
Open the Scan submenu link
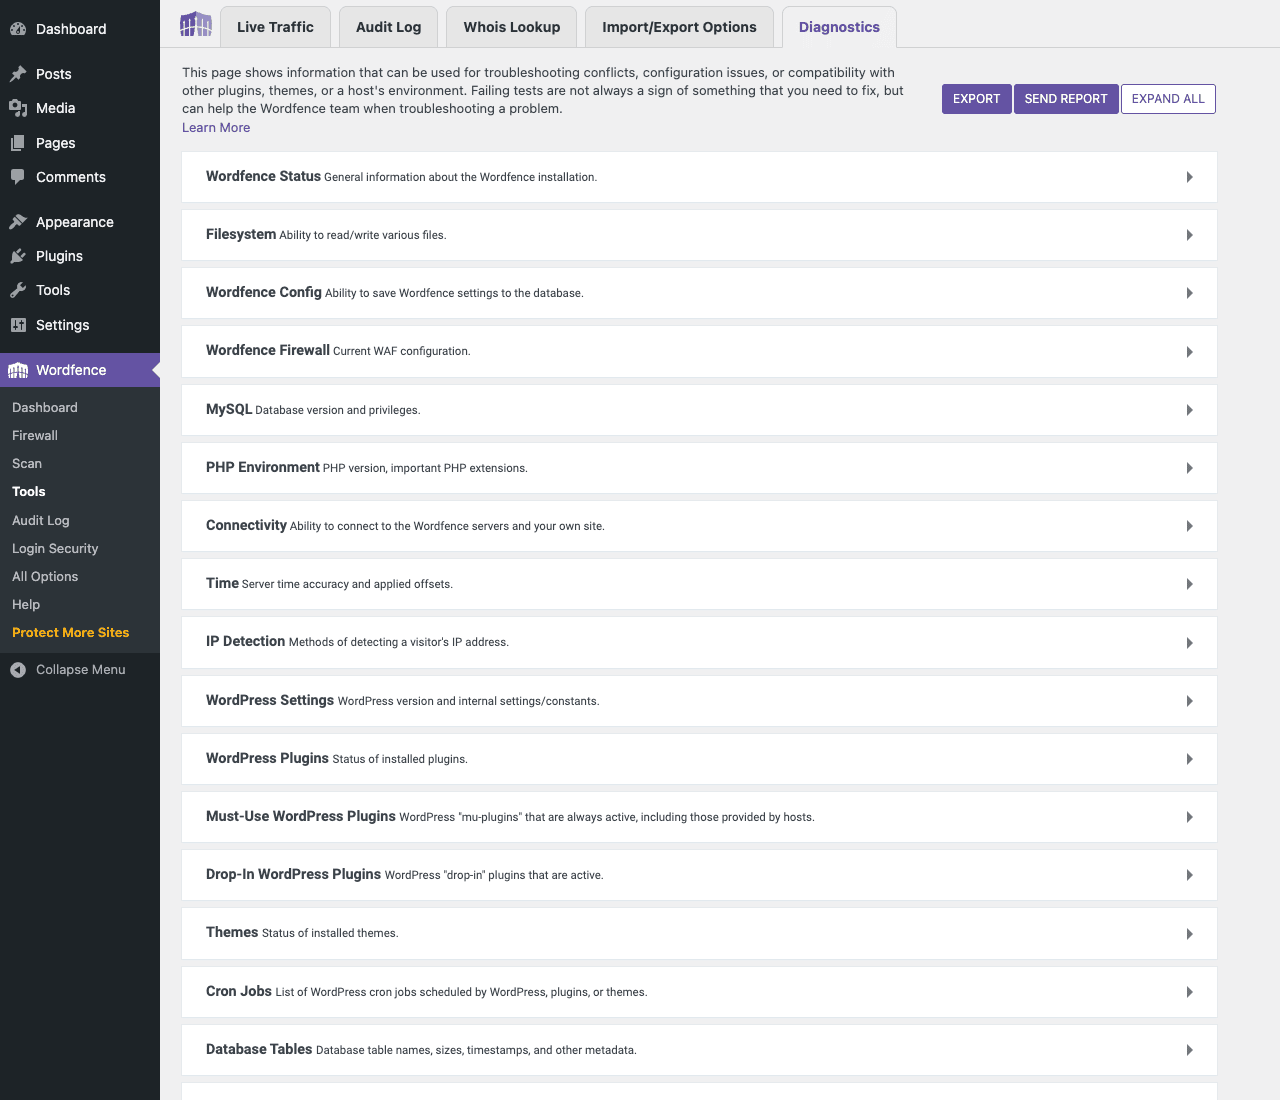point(27,463)
